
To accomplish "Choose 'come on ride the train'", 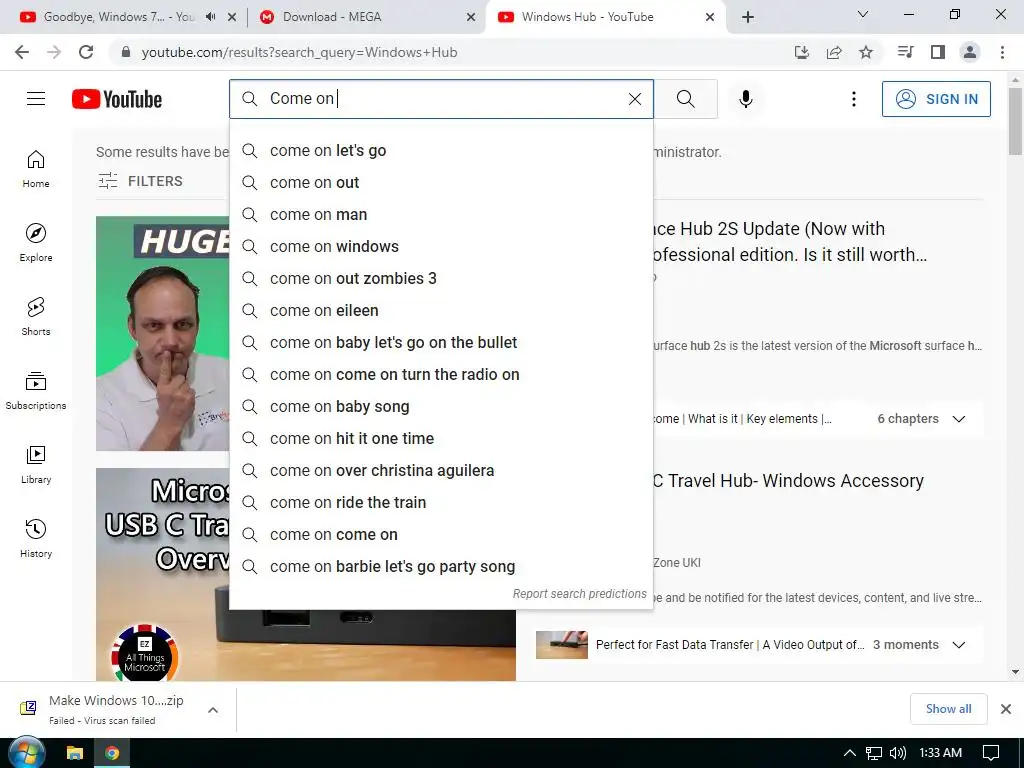I will (441, 503).
